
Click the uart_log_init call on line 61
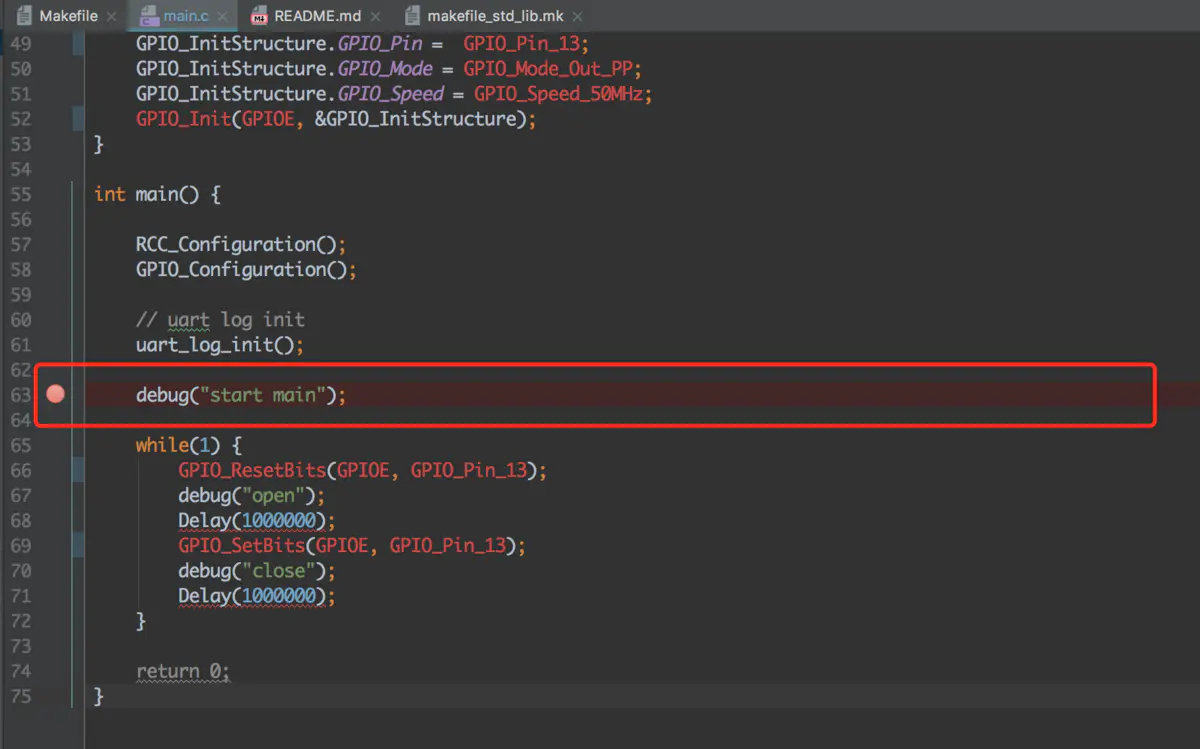click(220, 345)
